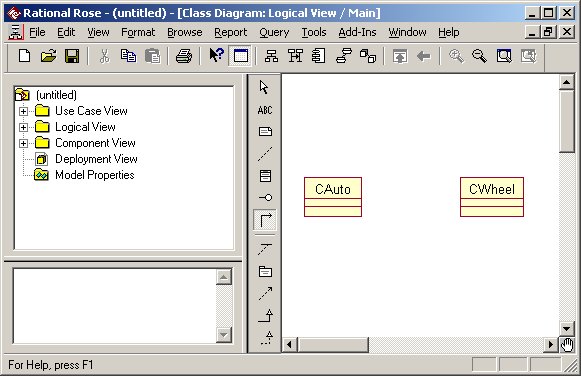Browse interaction diagram toolbar icon

[x=295, y=56]
